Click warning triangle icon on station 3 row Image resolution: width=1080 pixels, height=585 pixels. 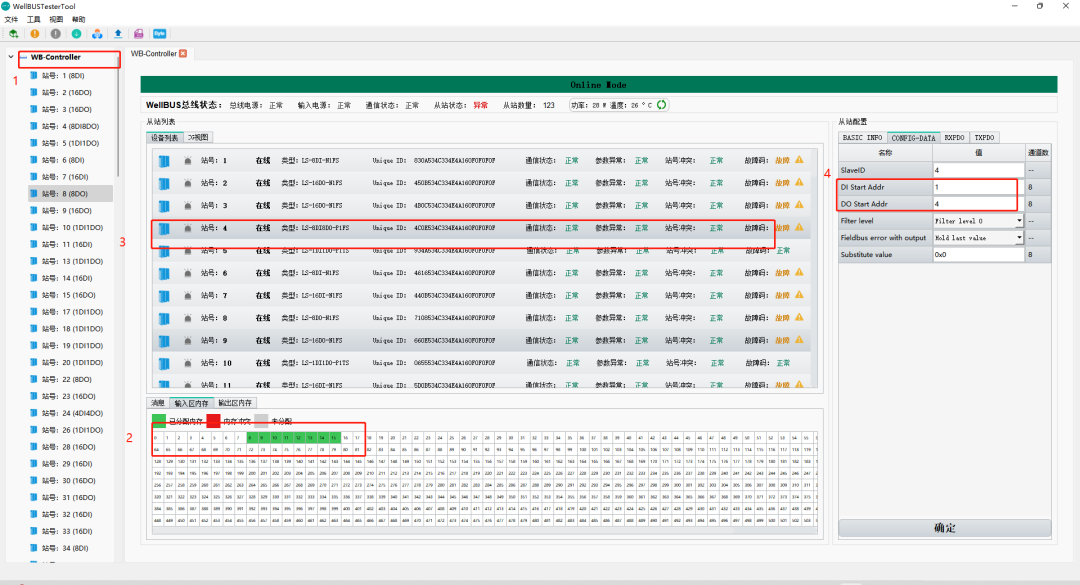coord(799,205)
